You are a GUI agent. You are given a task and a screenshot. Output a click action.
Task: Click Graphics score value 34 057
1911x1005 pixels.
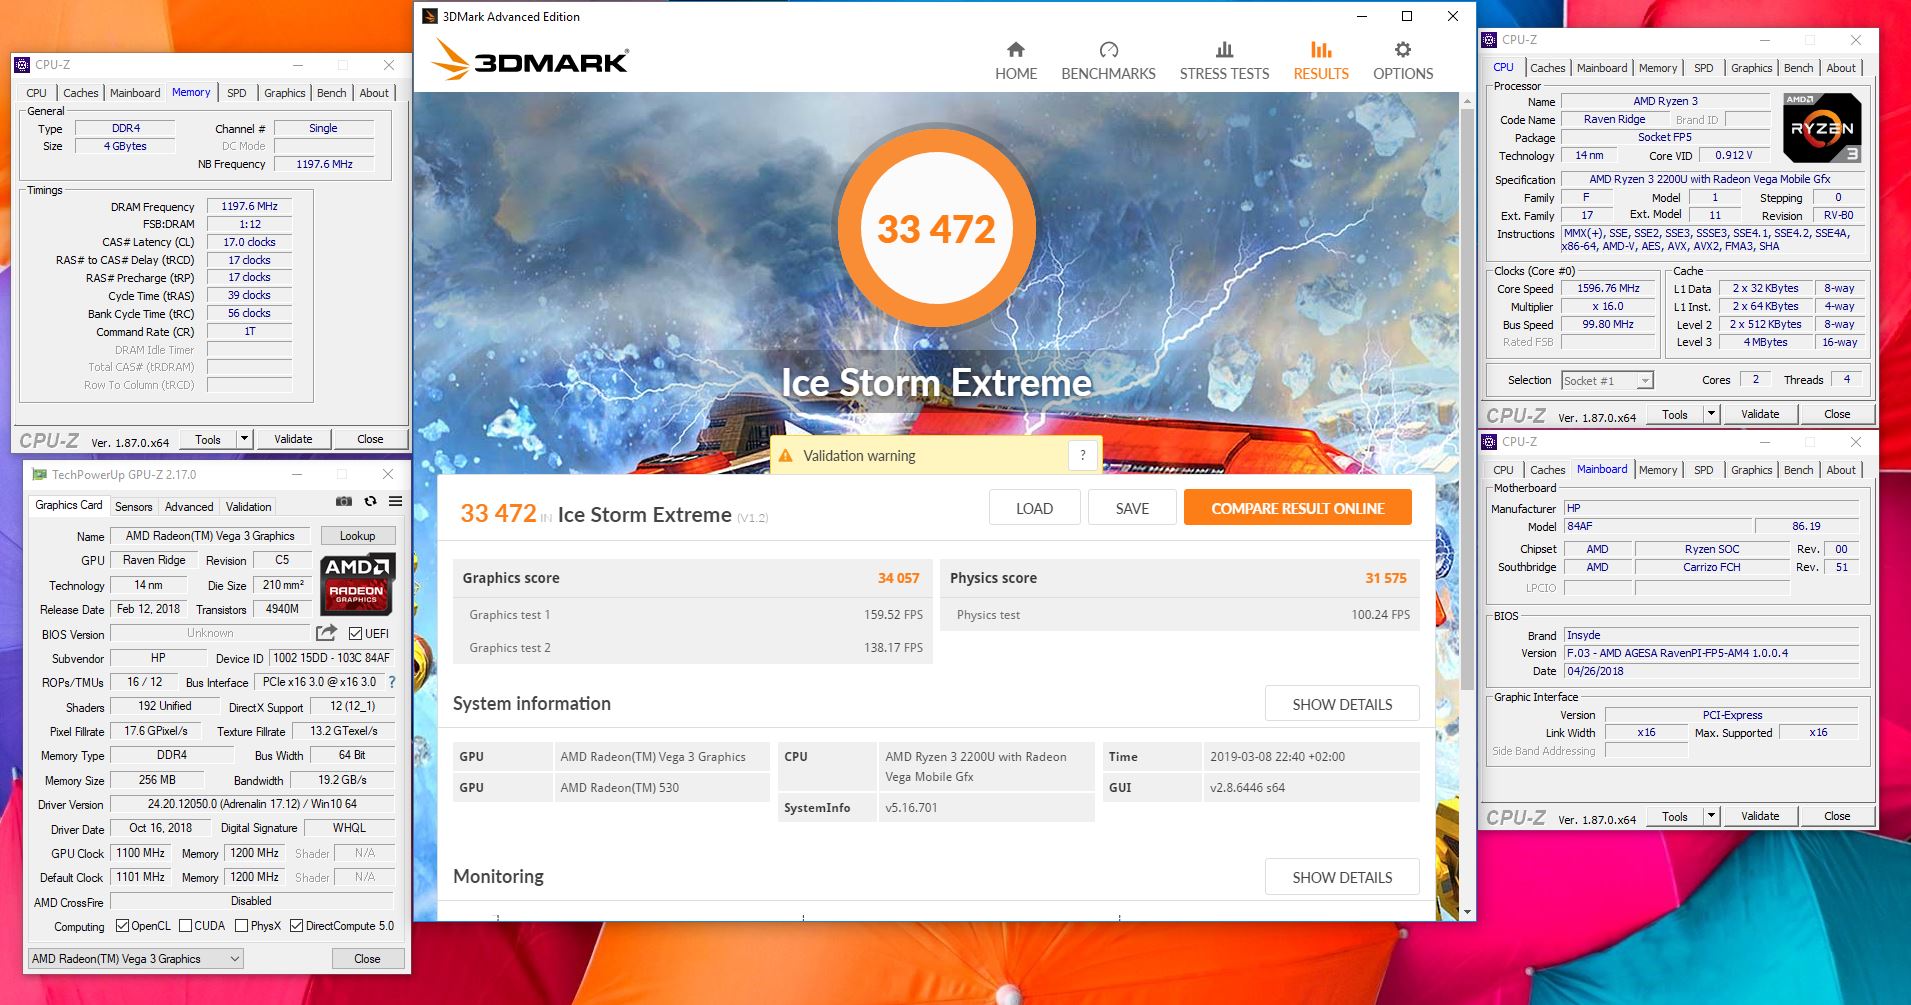(x=898, y=578)
